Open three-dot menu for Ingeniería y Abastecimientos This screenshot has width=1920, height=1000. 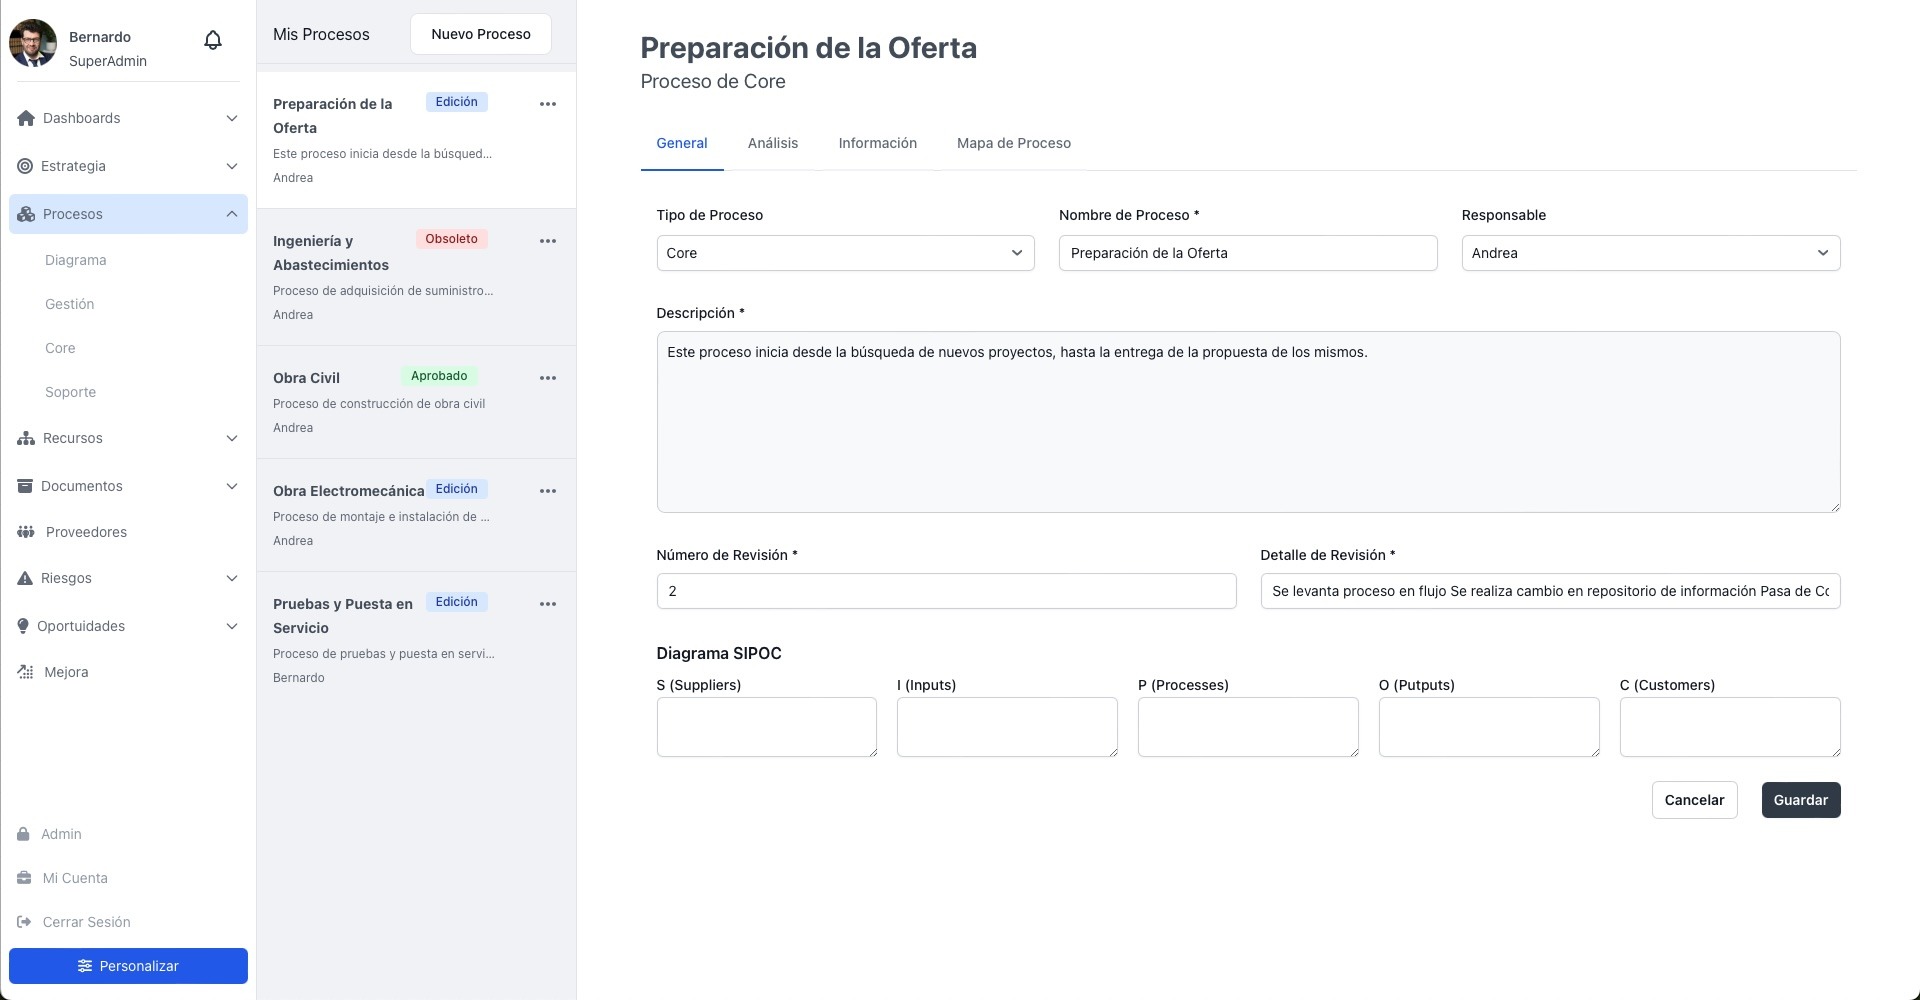(547, 241)
